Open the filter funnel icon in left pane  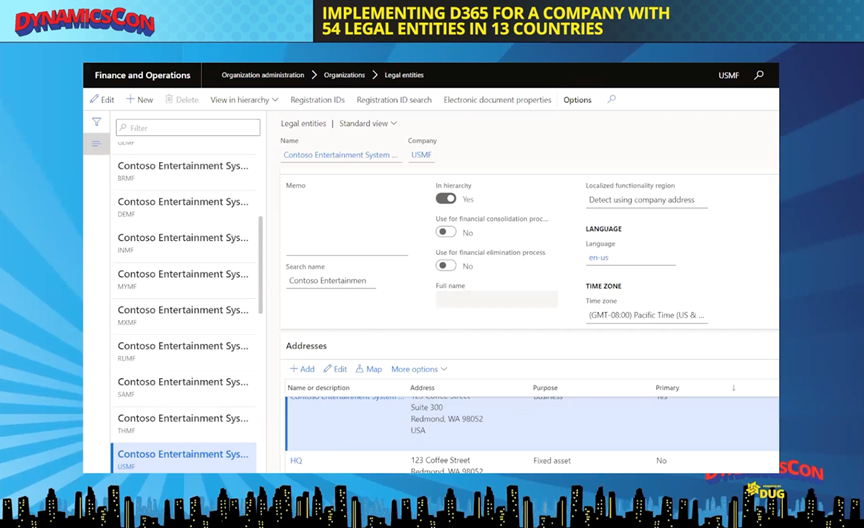97,122
